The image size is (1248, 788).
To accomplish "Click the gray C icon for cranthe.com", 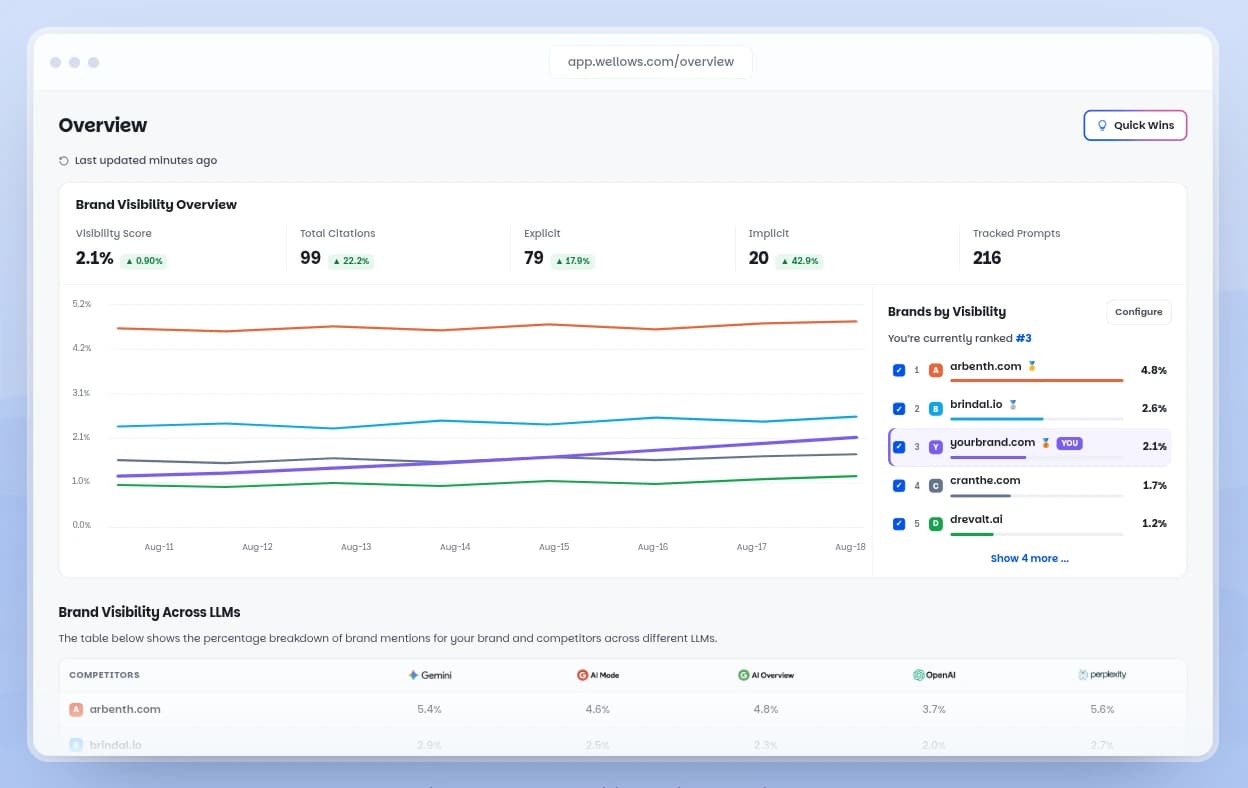I will tap(936, 485).
